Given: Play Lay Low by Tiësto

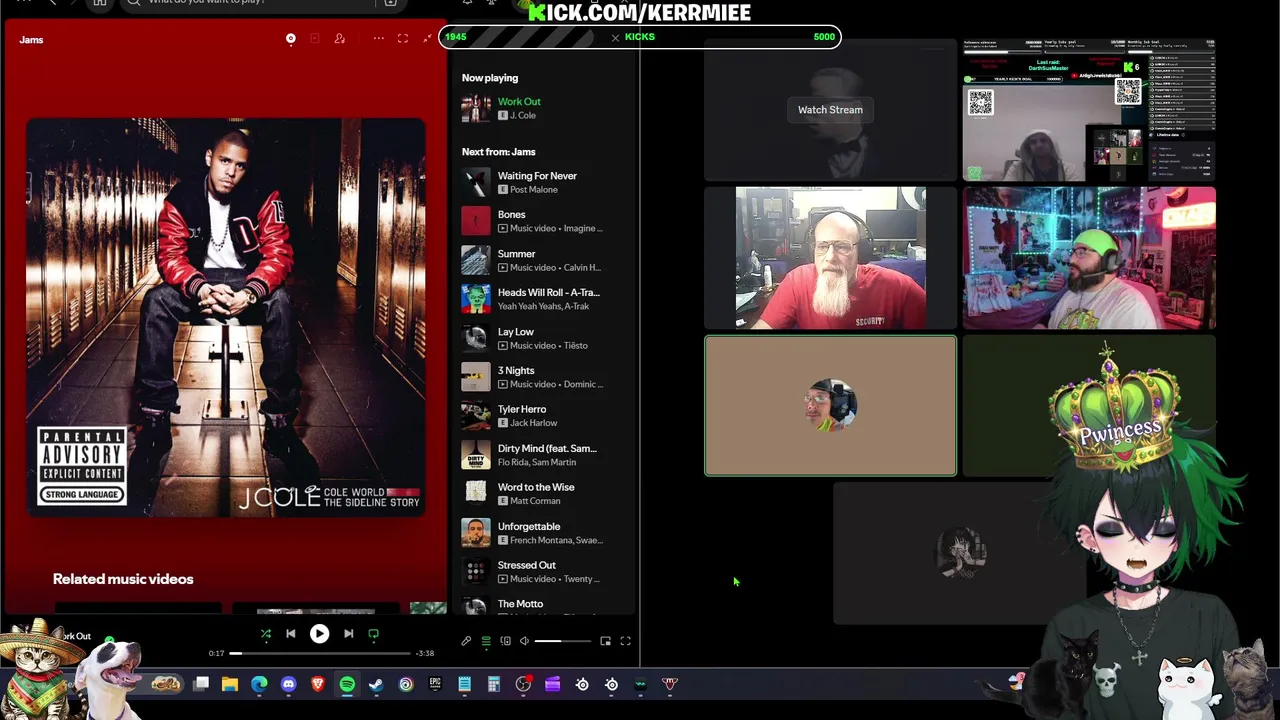Looking at the screenshot, I should click(x=516, y=332).
